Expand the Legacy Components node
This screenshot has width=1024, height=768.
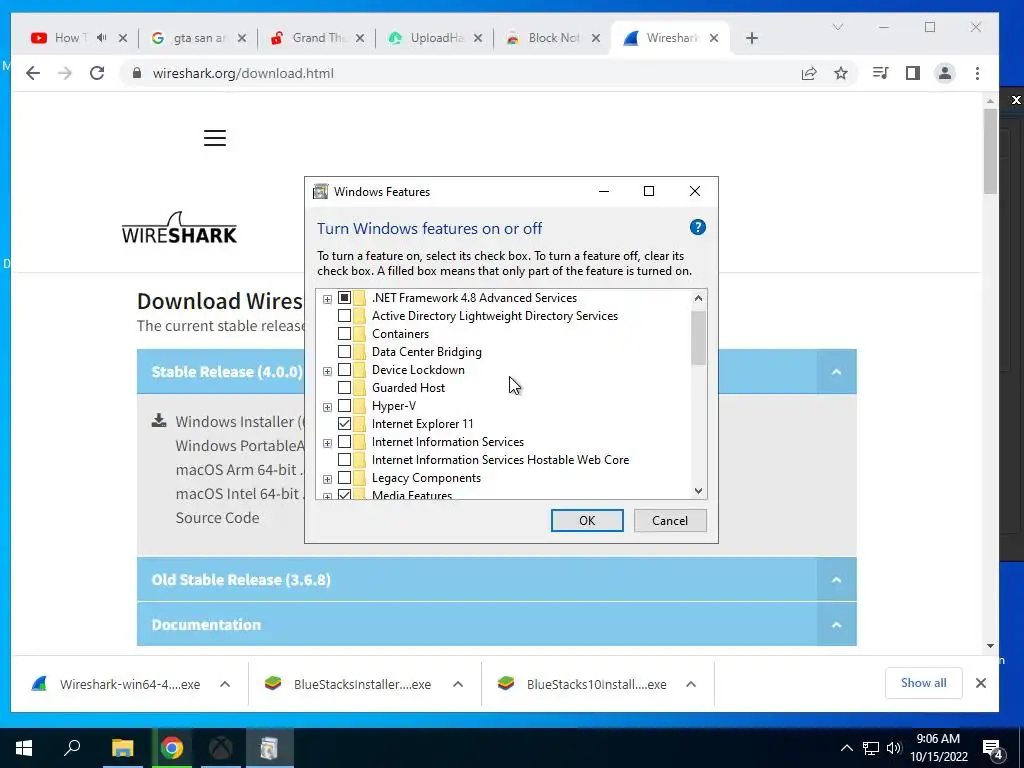click(327, 479)
